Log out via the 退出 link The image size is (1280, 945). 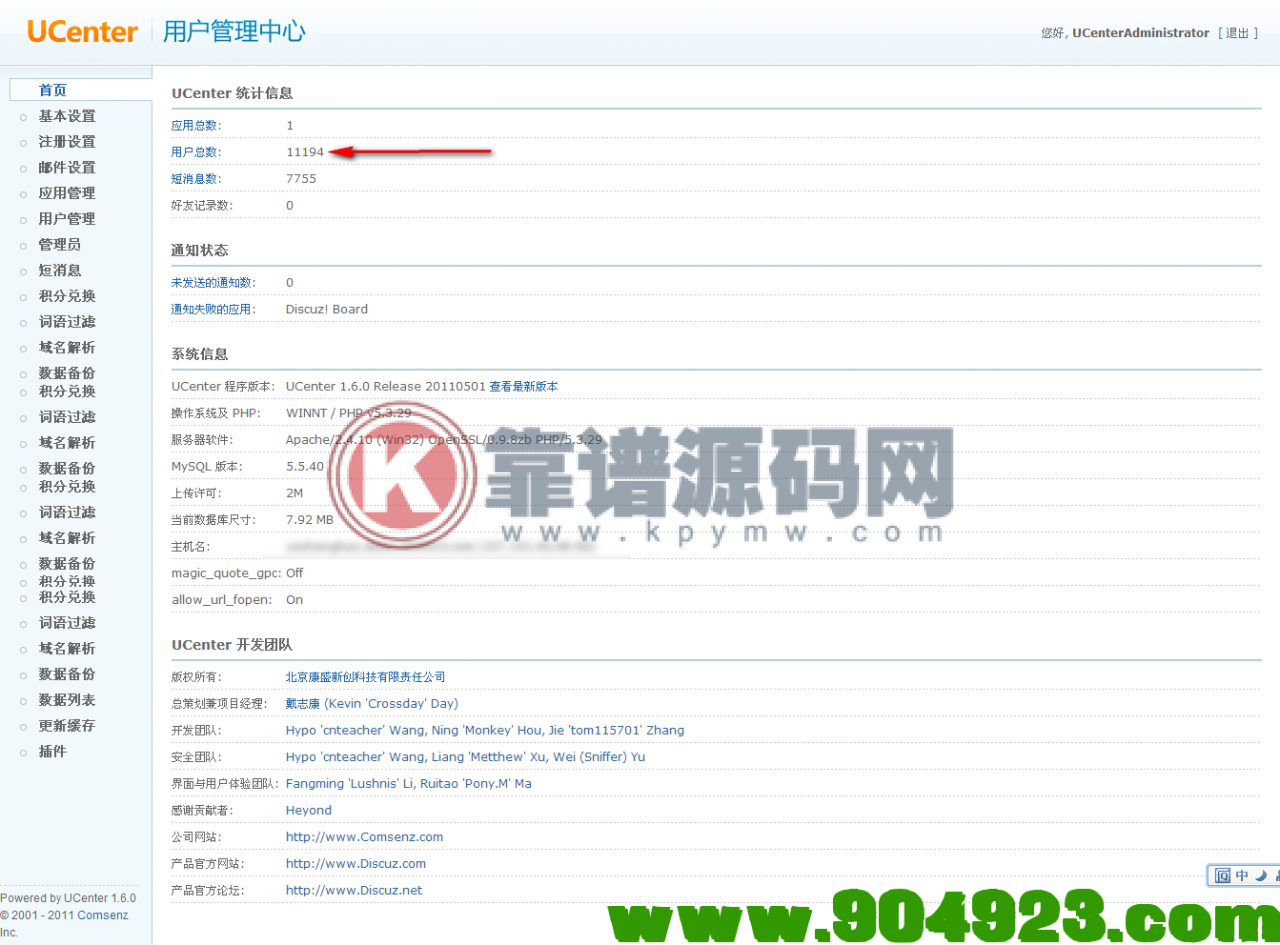click(x=1237, y=33)
